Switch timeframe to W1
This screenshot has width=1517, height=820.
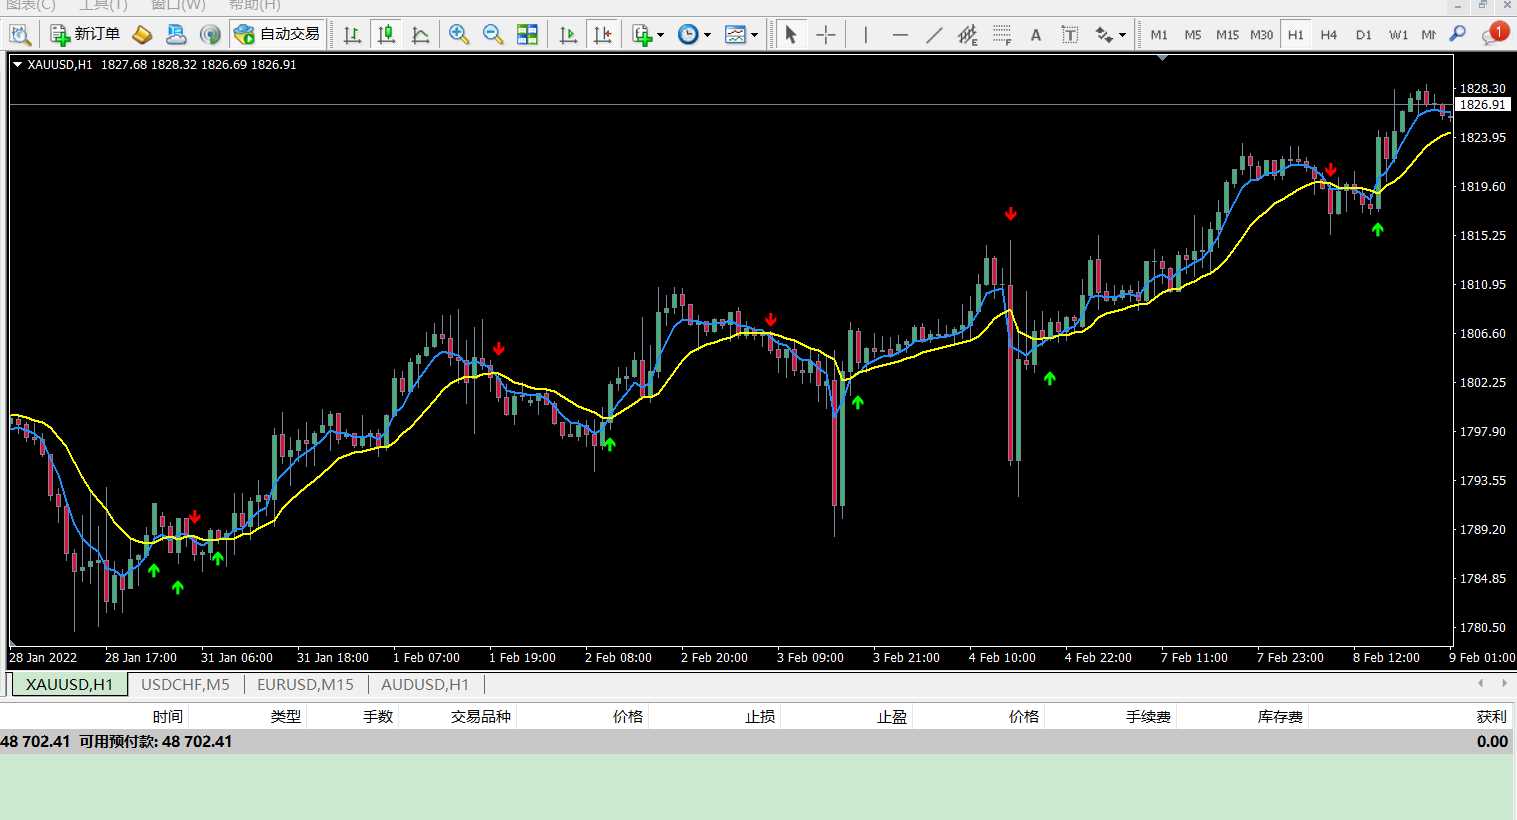point(1398,35)
